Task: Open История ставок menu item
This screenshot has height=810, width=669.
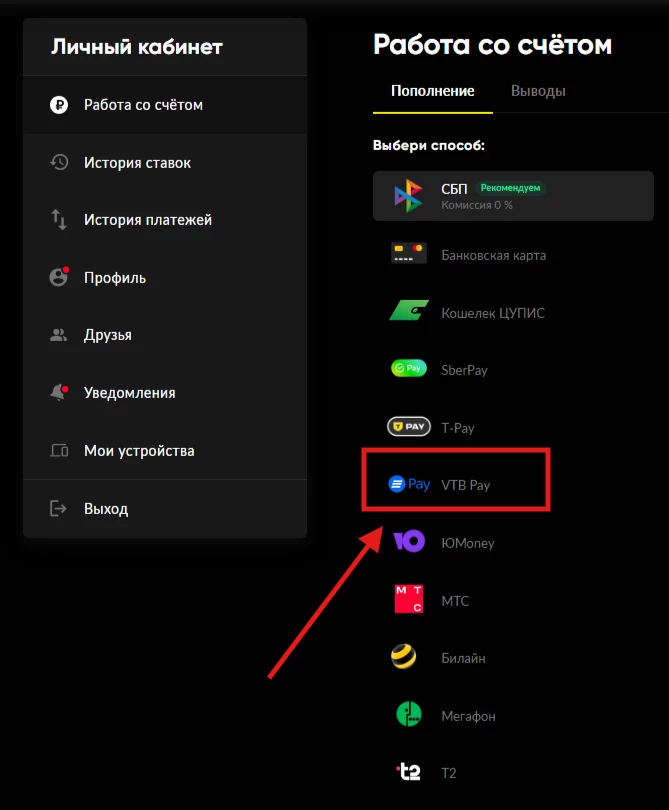Action: [165, 163]
